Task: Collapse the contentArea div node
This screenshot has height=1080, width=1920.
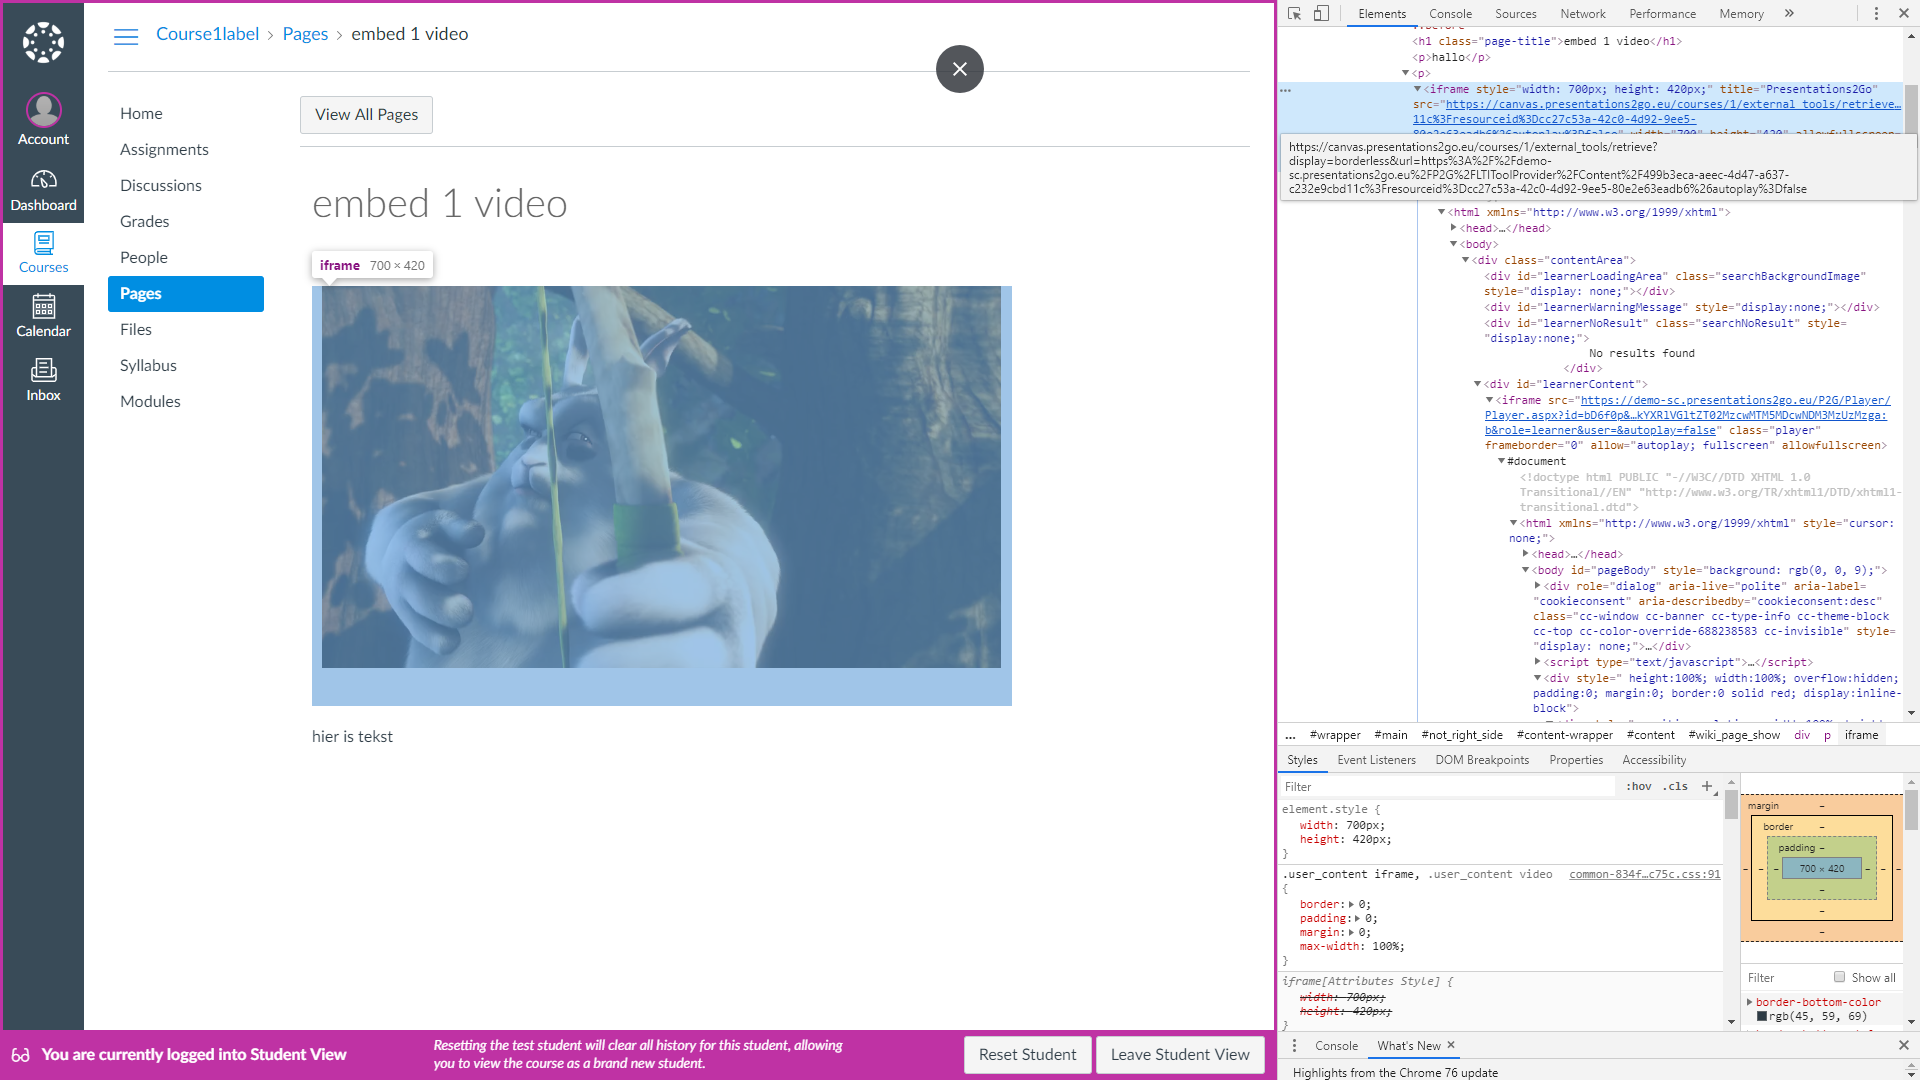Action: 1465,260
